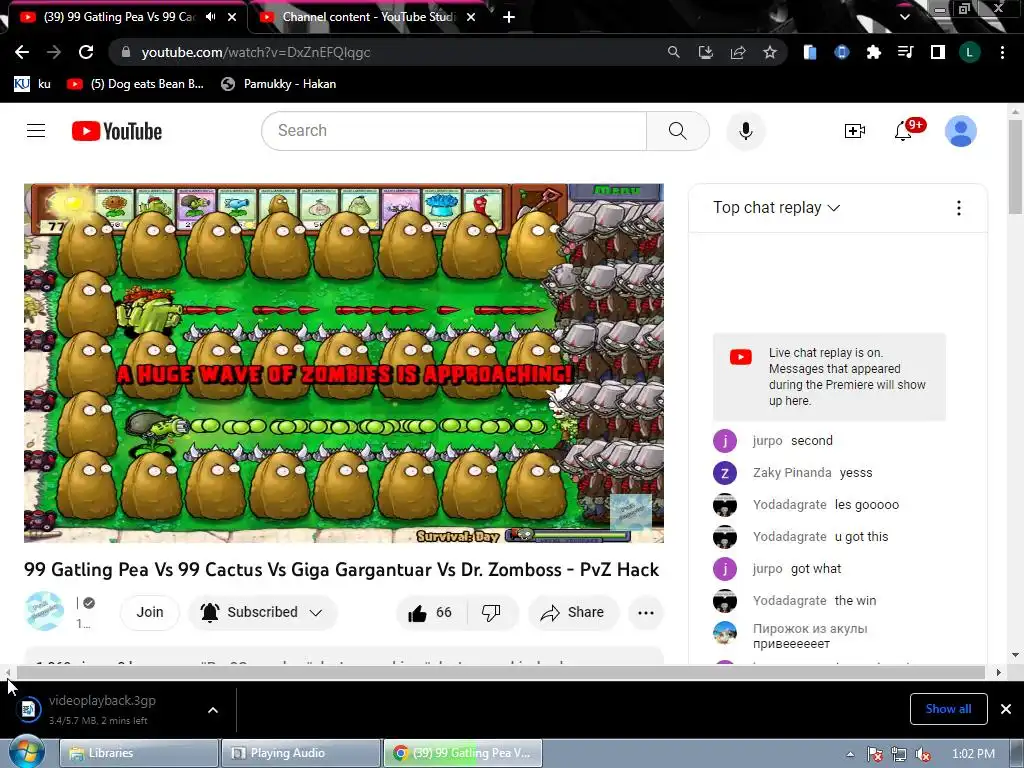Open the videoplayback.3gp download item
Viewport: 1024px width, 768px height.
101,709
